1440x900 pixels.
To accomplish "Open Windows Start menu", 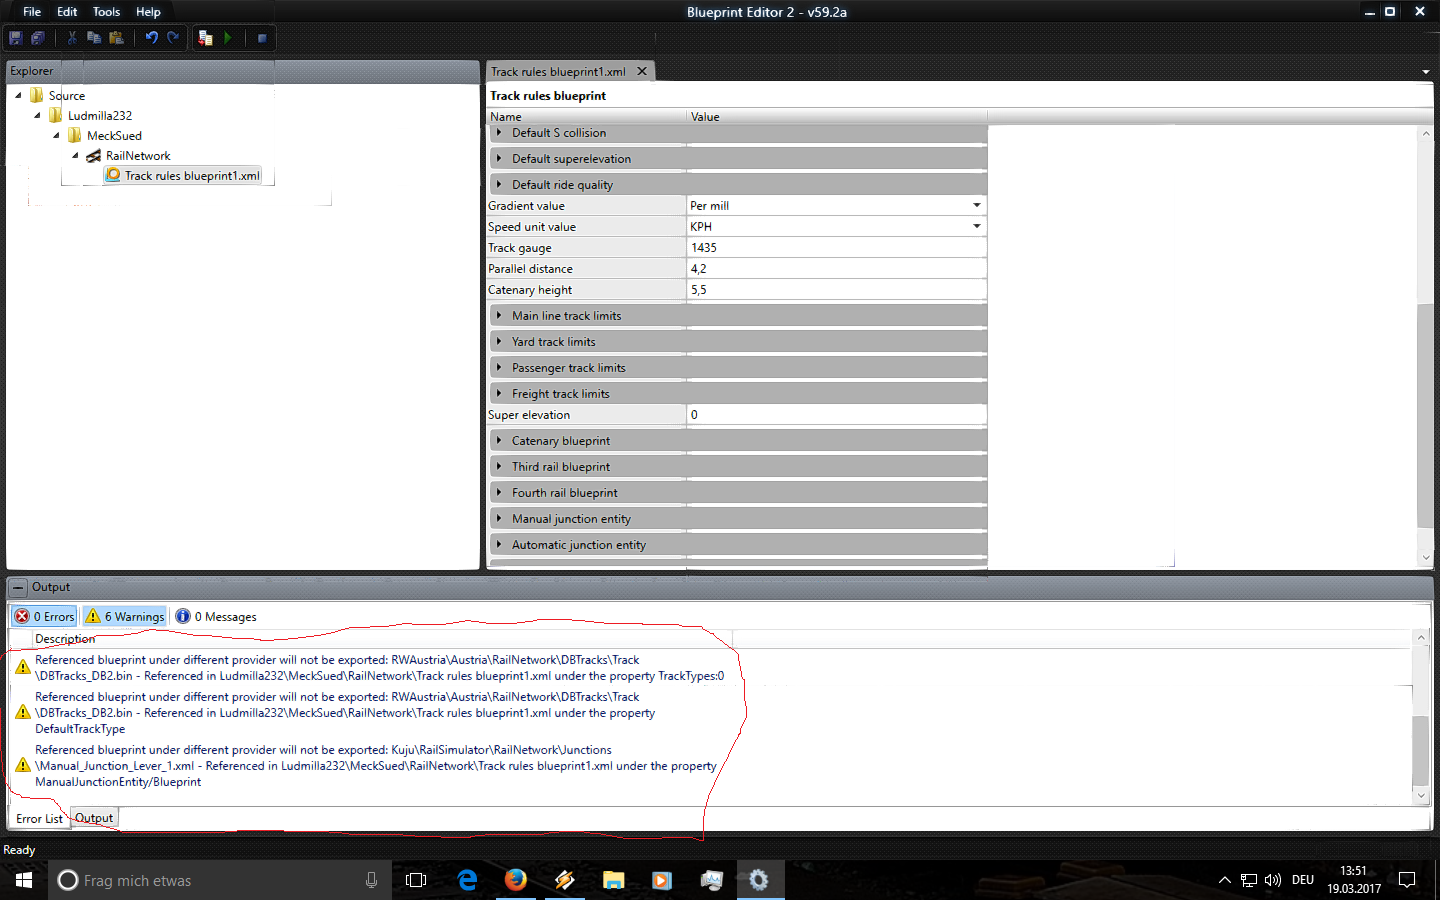I will click(x=24, y=880).
